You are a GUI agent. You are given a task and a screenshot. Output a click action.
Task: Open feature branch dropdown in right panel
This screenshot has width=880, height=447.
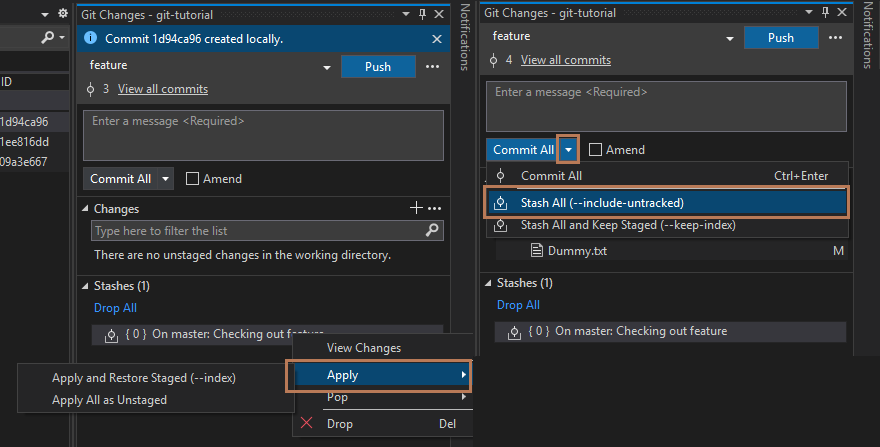(730, 39)
